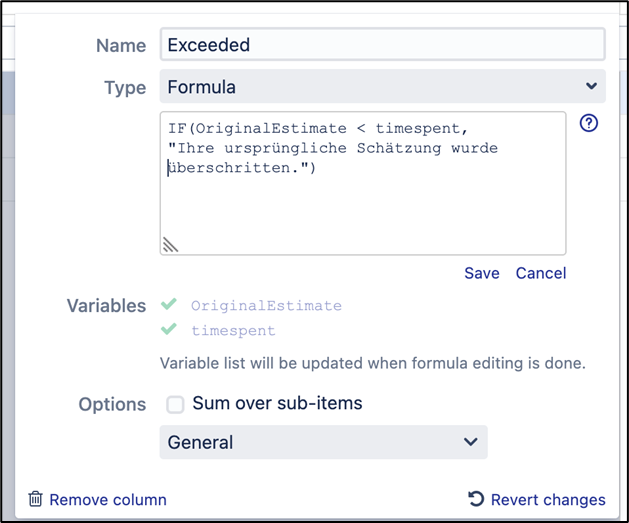Viewport: 629px width, 523px height.
Task: Click the circular arrow Revert changes icon
Action: point(476,499)
